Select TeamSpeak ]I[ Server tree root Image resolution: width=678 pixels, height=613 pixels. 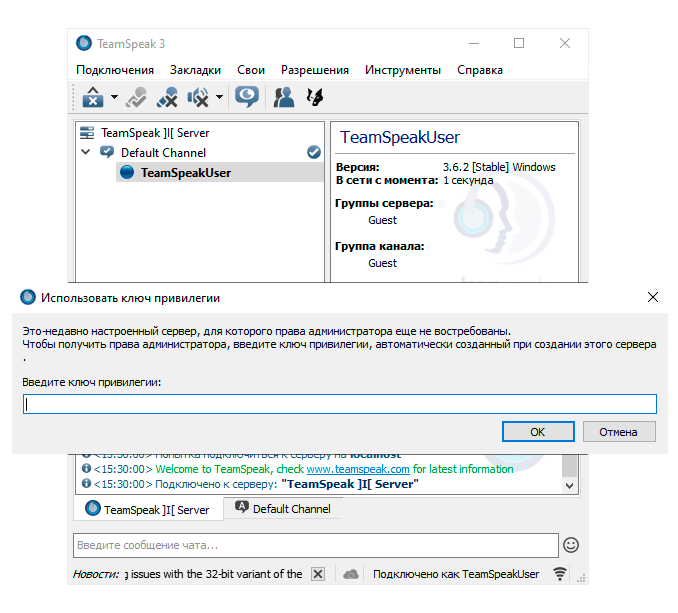(155, 133)
